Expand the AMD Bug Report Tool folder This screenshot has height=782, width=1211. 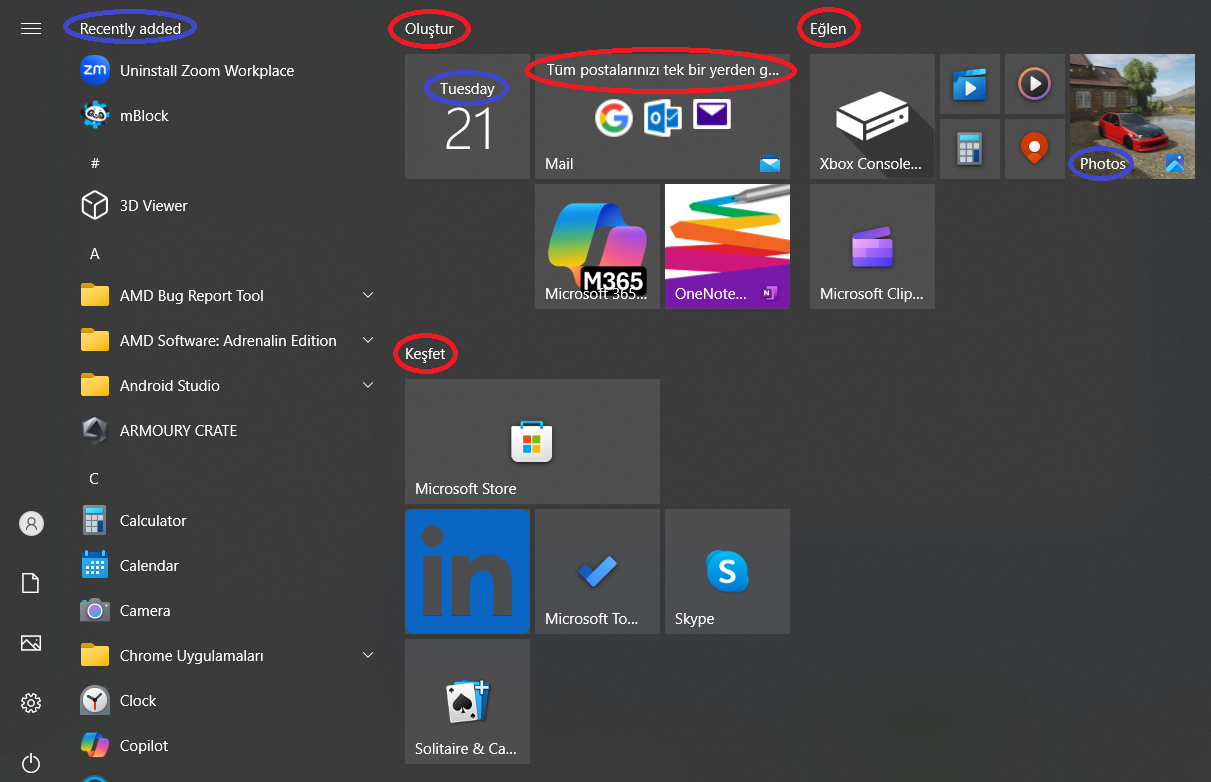[227, 295]
